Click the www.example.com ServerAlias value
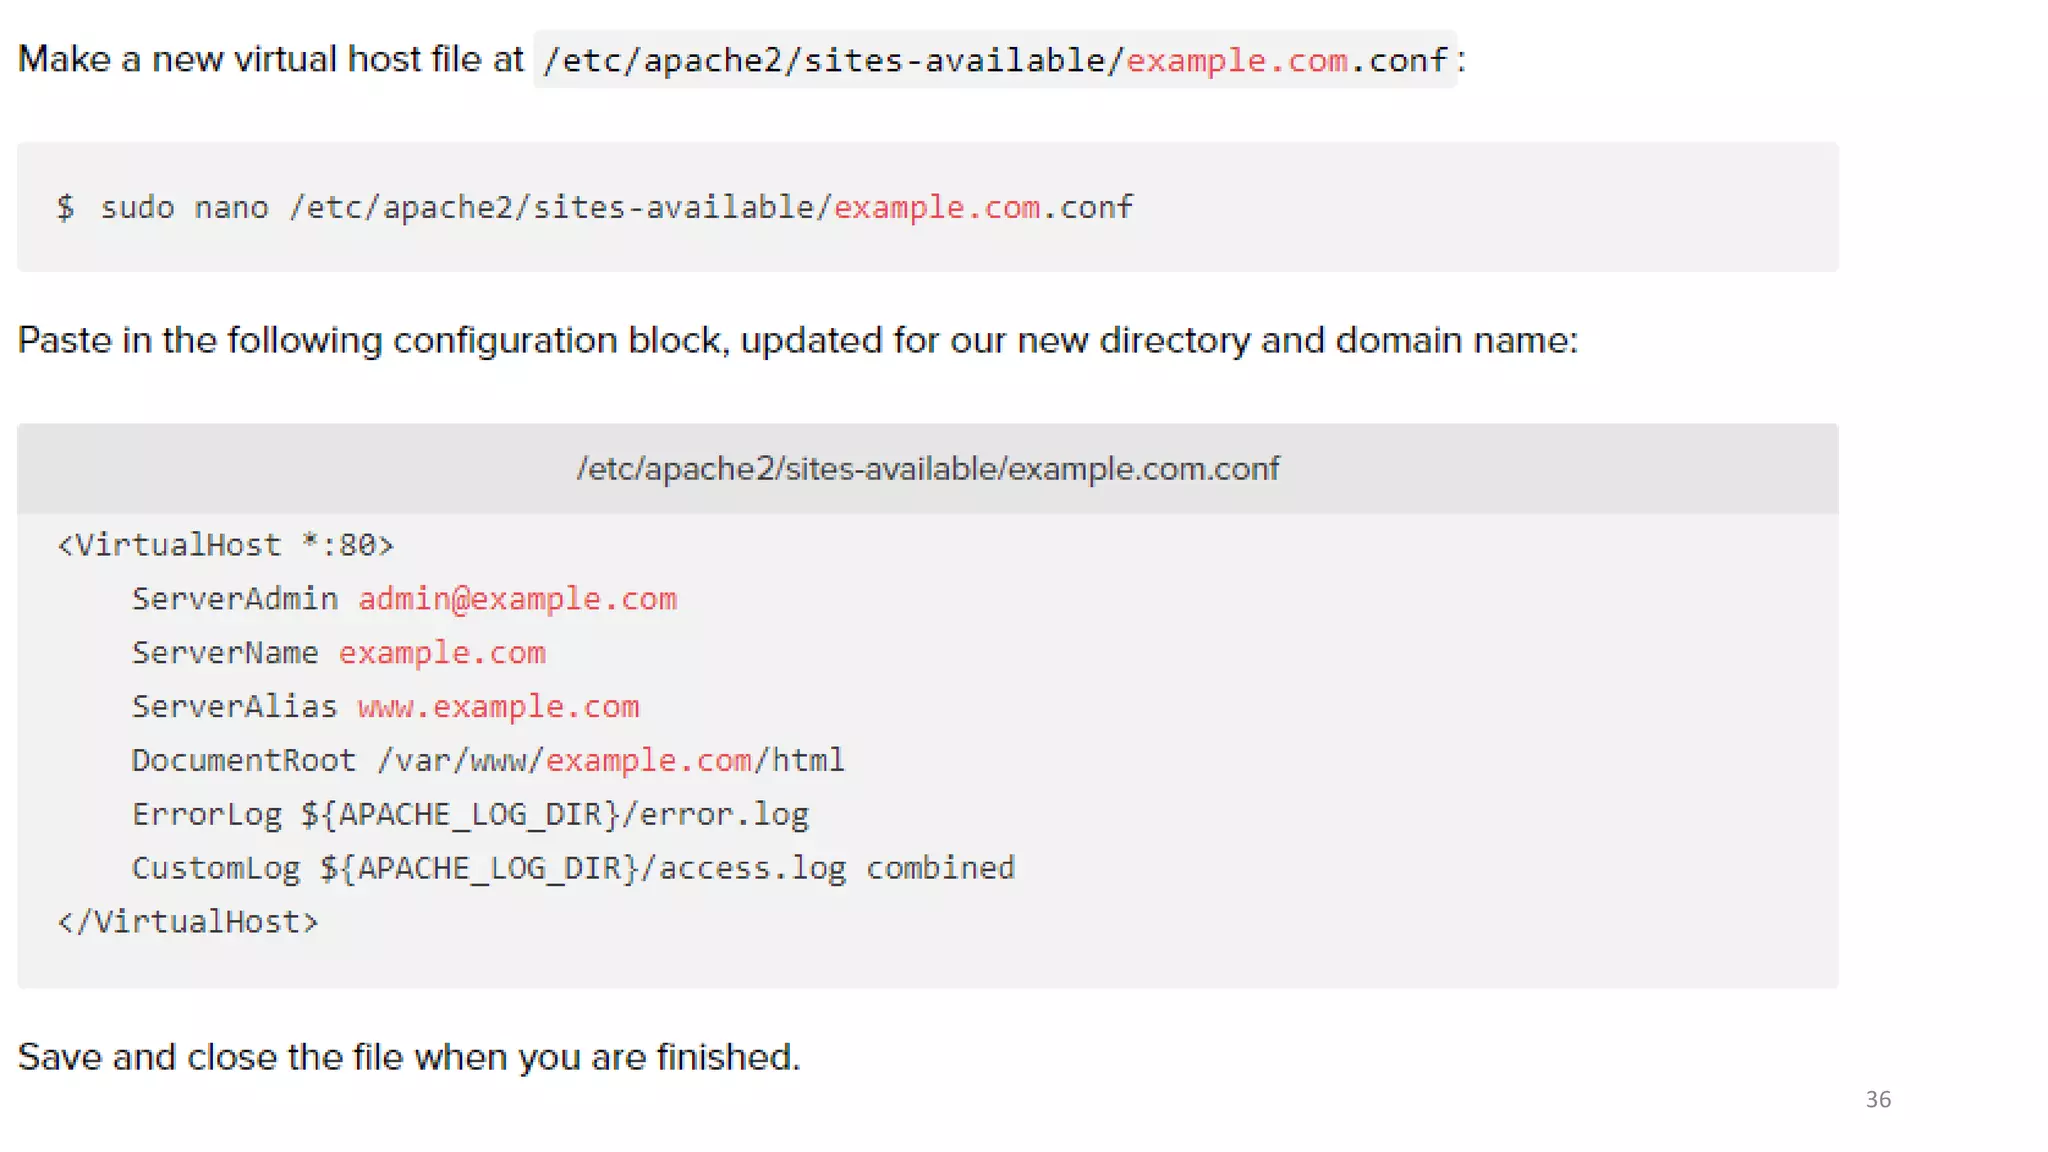This screenshot has width=2048, height=1152. point(498,707)
